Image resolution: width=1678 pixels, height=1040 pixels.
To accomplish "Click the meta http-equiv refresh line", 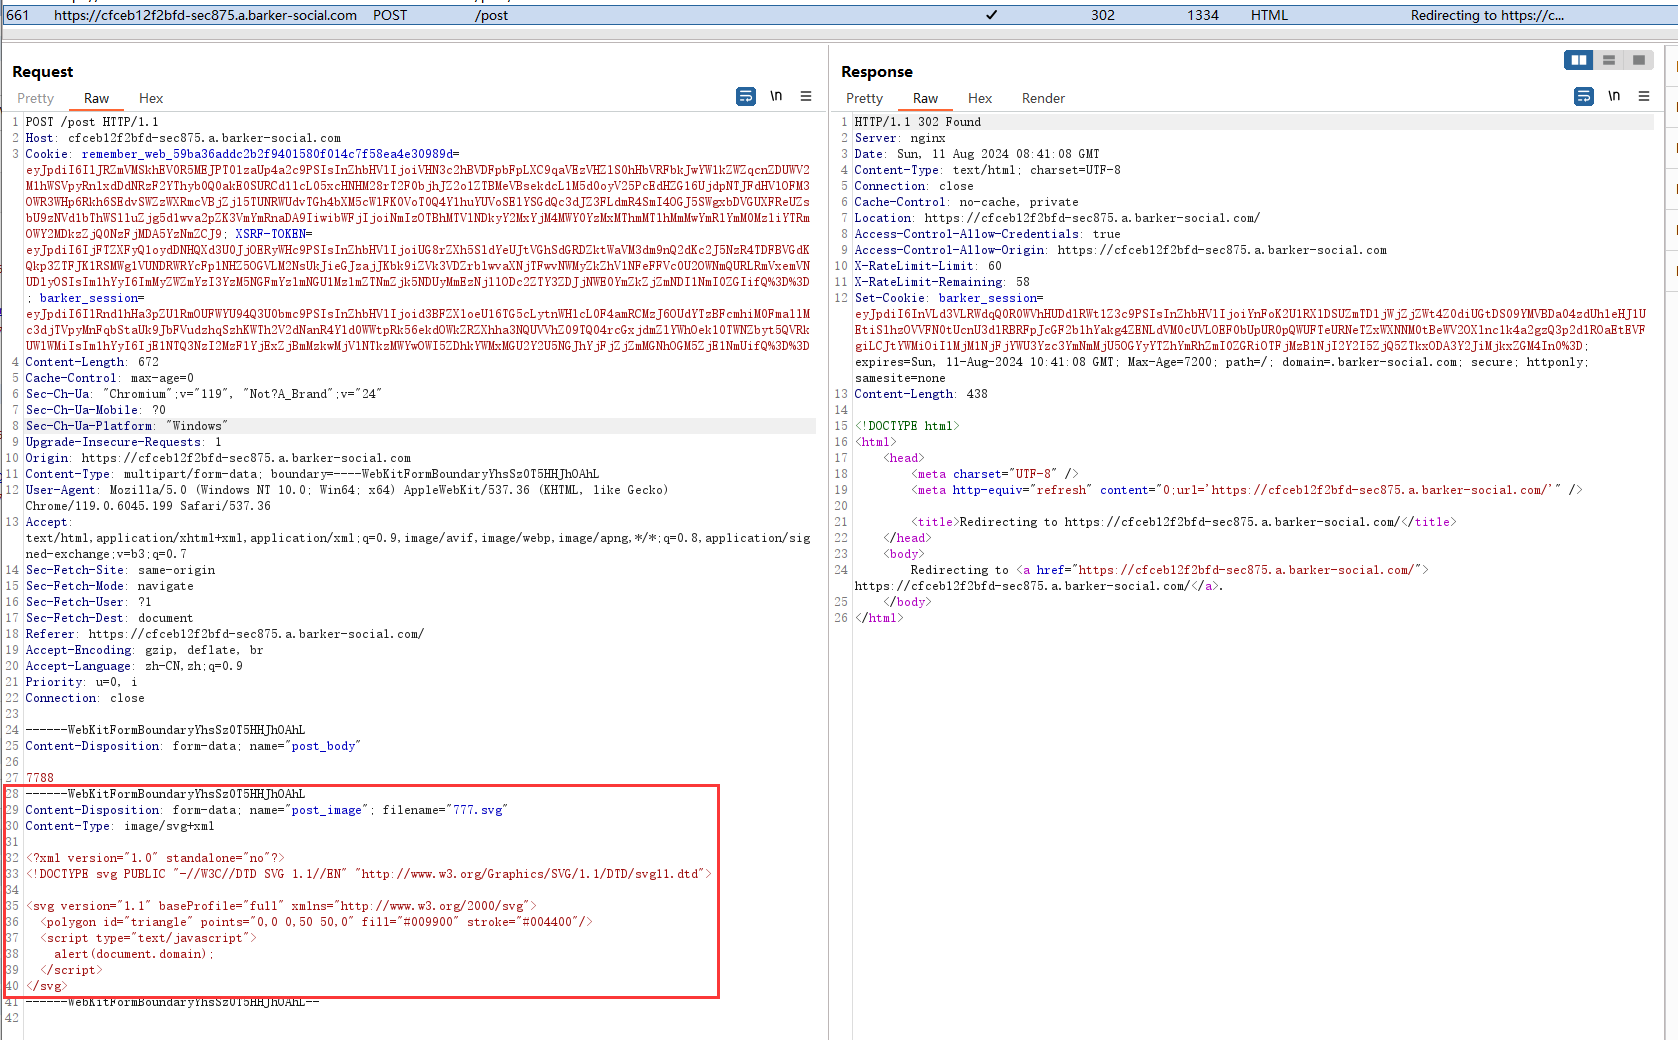I will pos(1247,490).
